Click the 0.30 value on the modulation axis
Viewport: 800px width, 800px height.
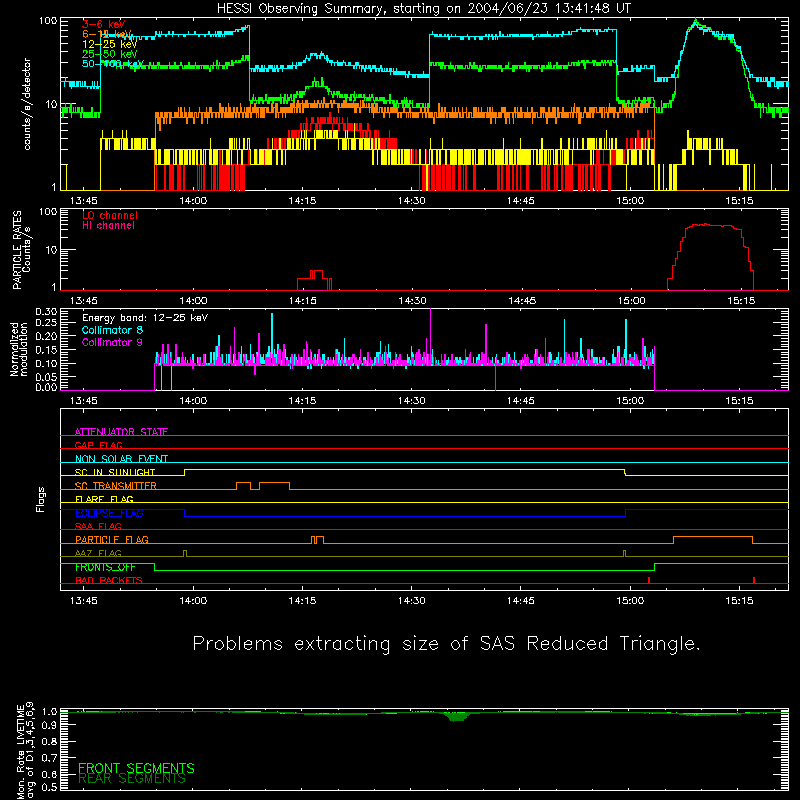pyautogui.click(x=47, y=312)
